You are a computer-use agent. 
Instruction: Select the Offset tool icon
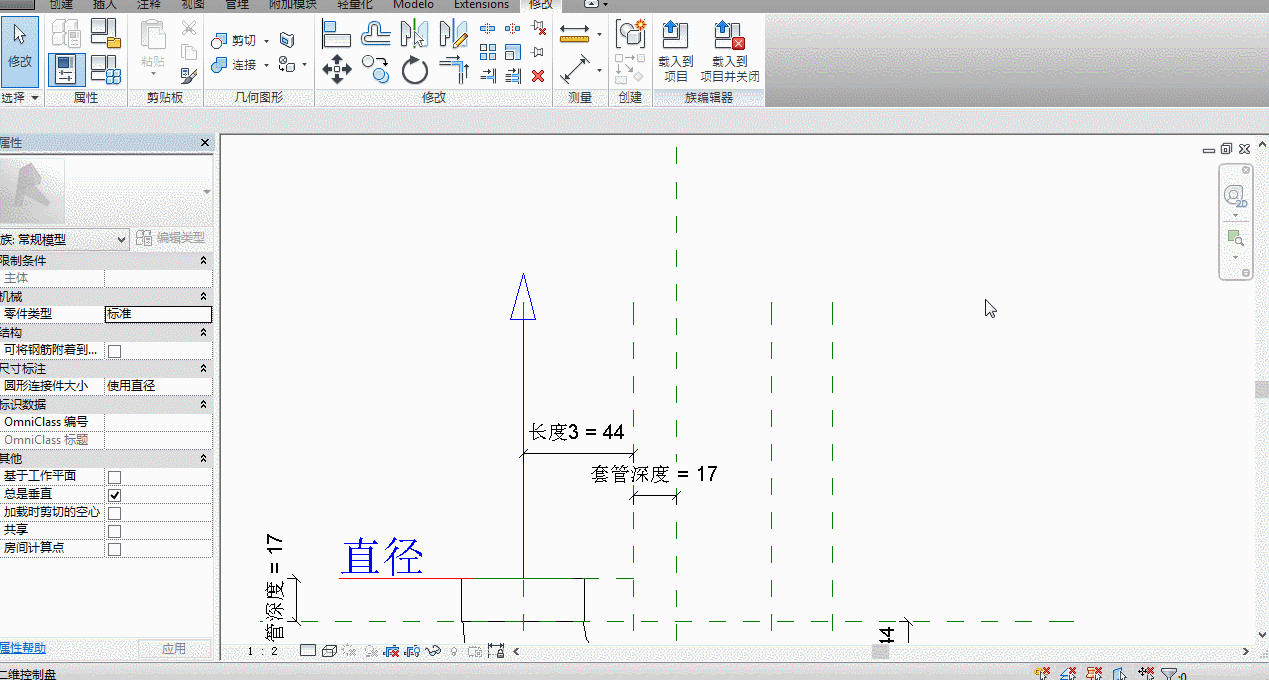(x=376, y=34)
